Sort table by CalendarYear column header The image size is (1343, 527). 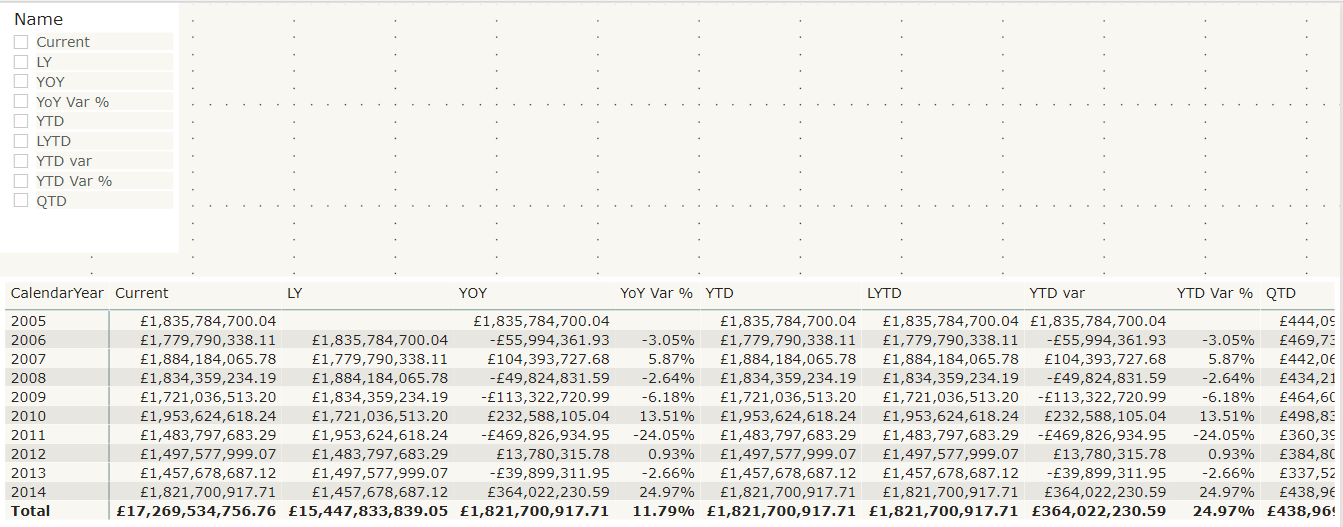[57, 293]
